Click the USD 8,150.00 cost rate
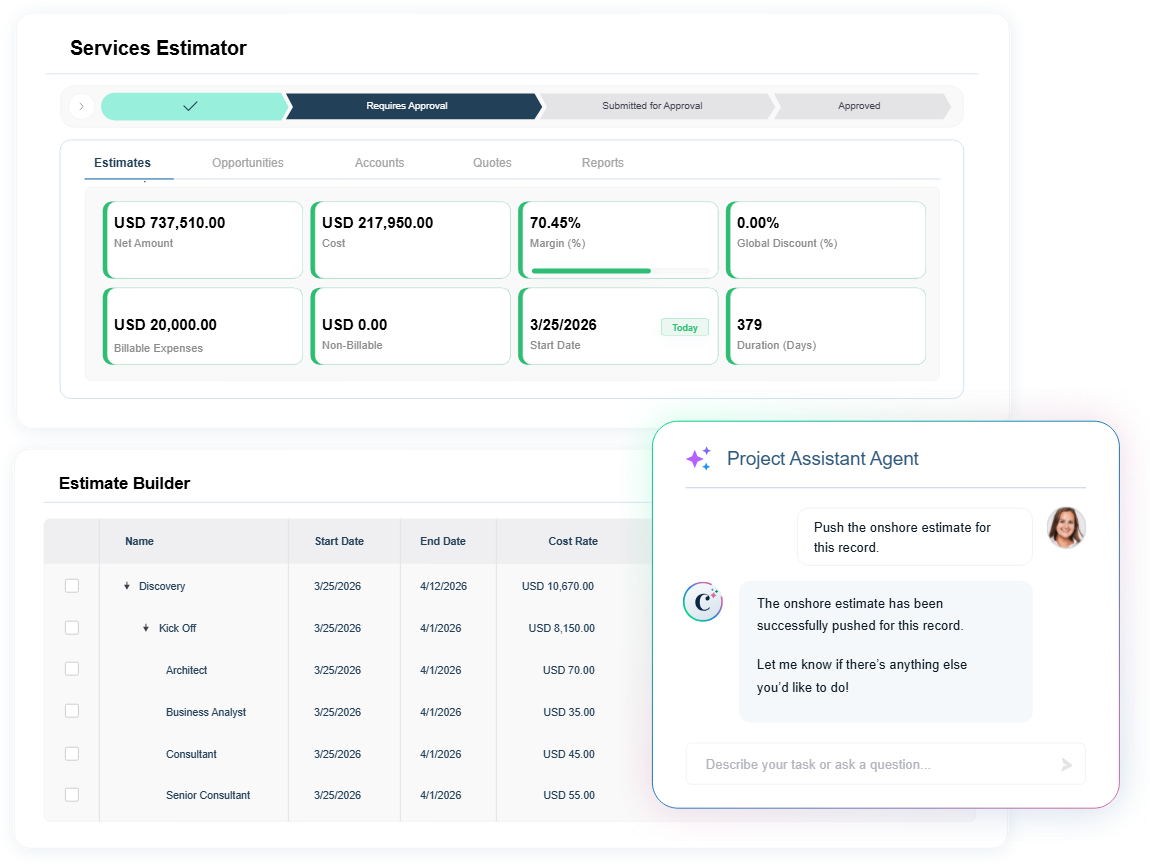This screenshot has height=867, width=1150. pyautogui.click(x=562, y=628)
